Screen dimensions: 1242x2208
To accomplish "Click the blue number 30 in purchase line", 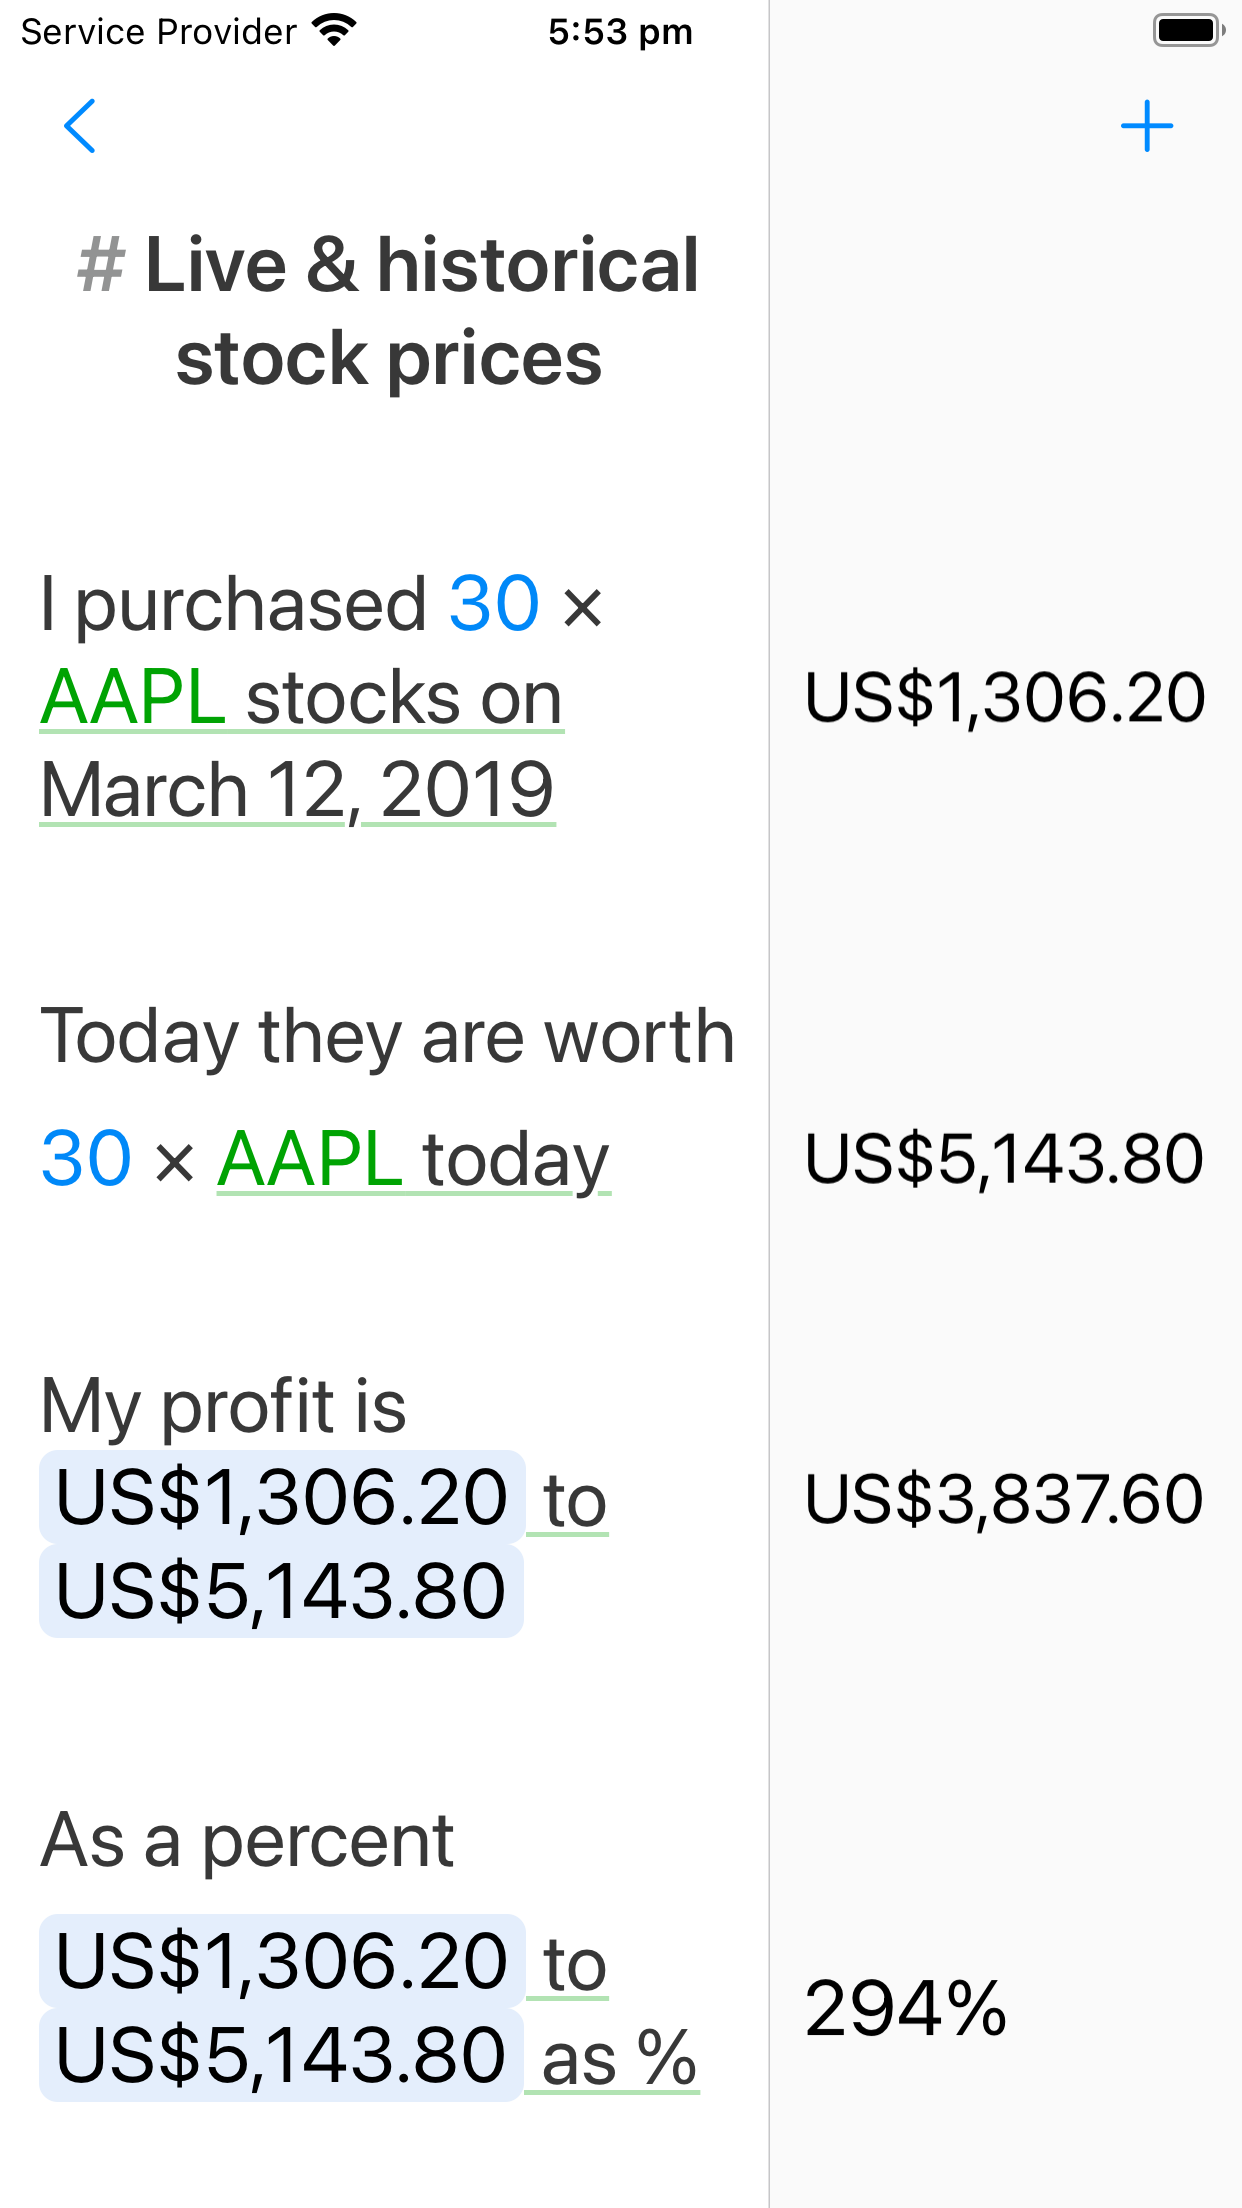I will coord(494,604).
